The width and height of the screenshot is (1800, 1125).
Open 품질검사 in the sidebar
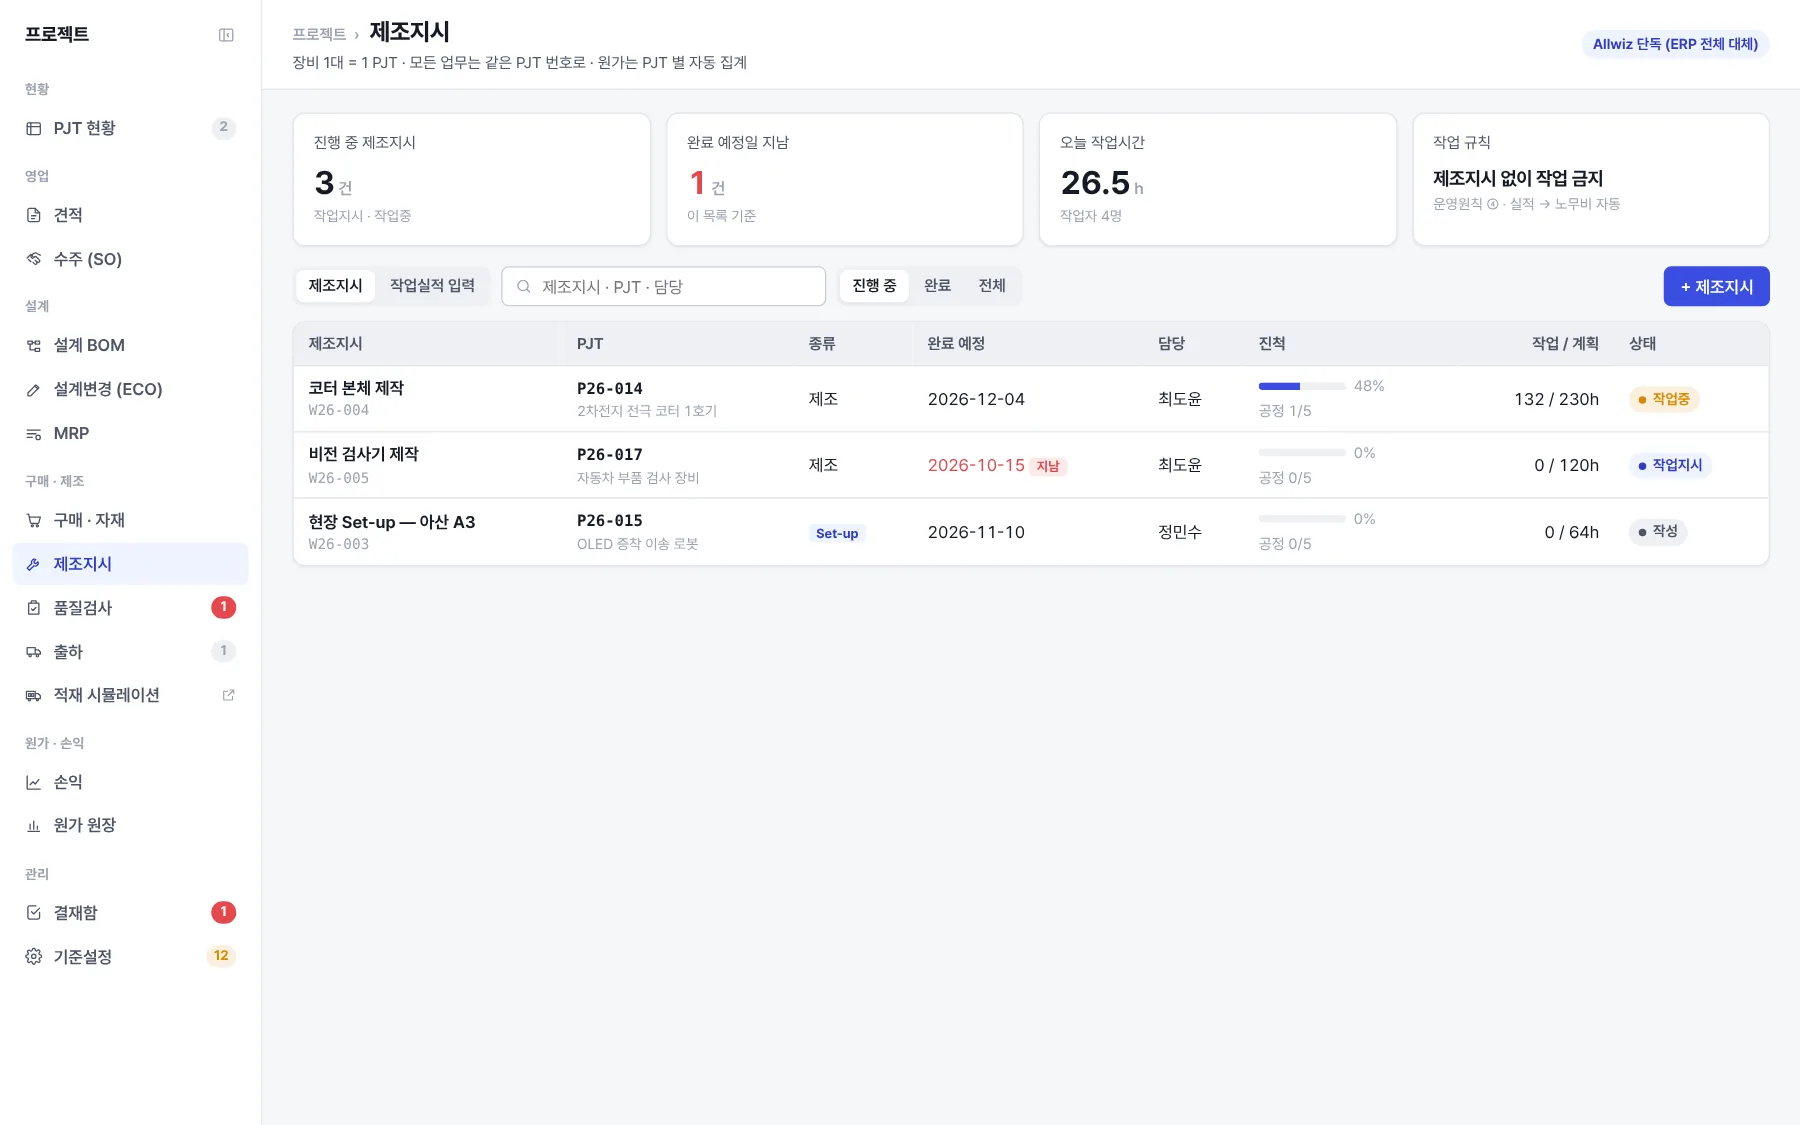(130, 608)
